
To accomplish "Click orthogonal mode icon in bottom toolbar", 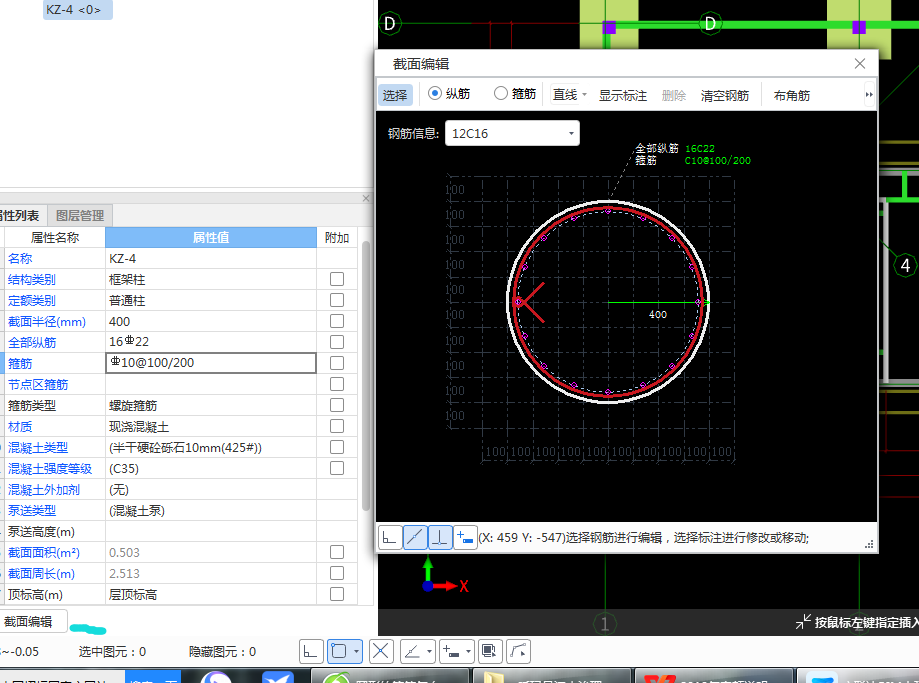I will pos(311,651).
